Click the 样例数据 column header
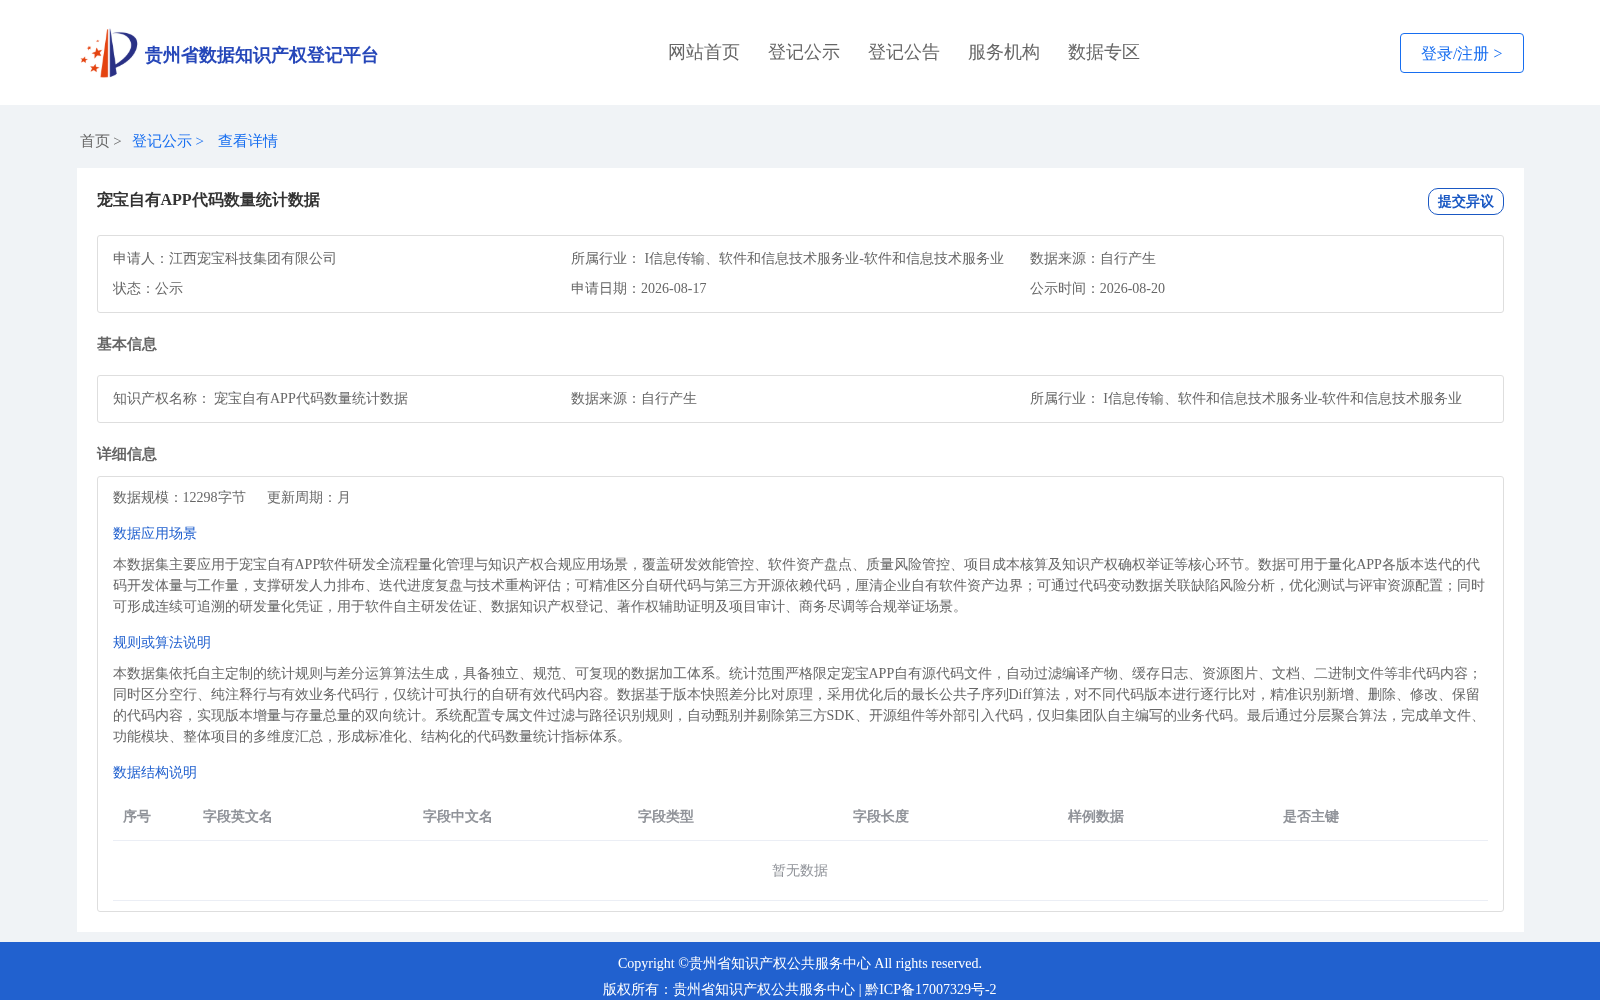 tap(1096, 816)
